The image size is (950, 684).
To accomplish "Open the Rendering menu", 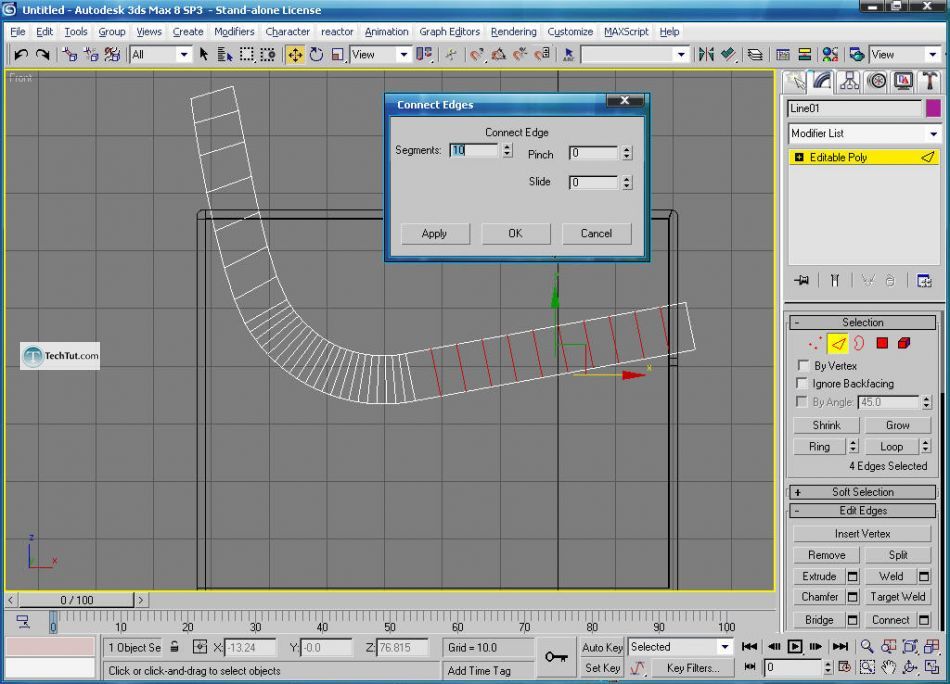I will [x=513, y=32].
